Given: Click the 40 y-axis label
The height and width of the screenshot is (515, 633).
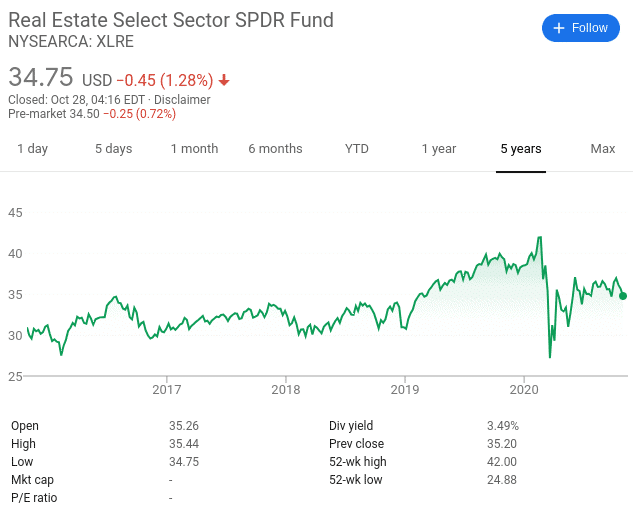Looking at the screenshot, I should (x=15, y=254).
